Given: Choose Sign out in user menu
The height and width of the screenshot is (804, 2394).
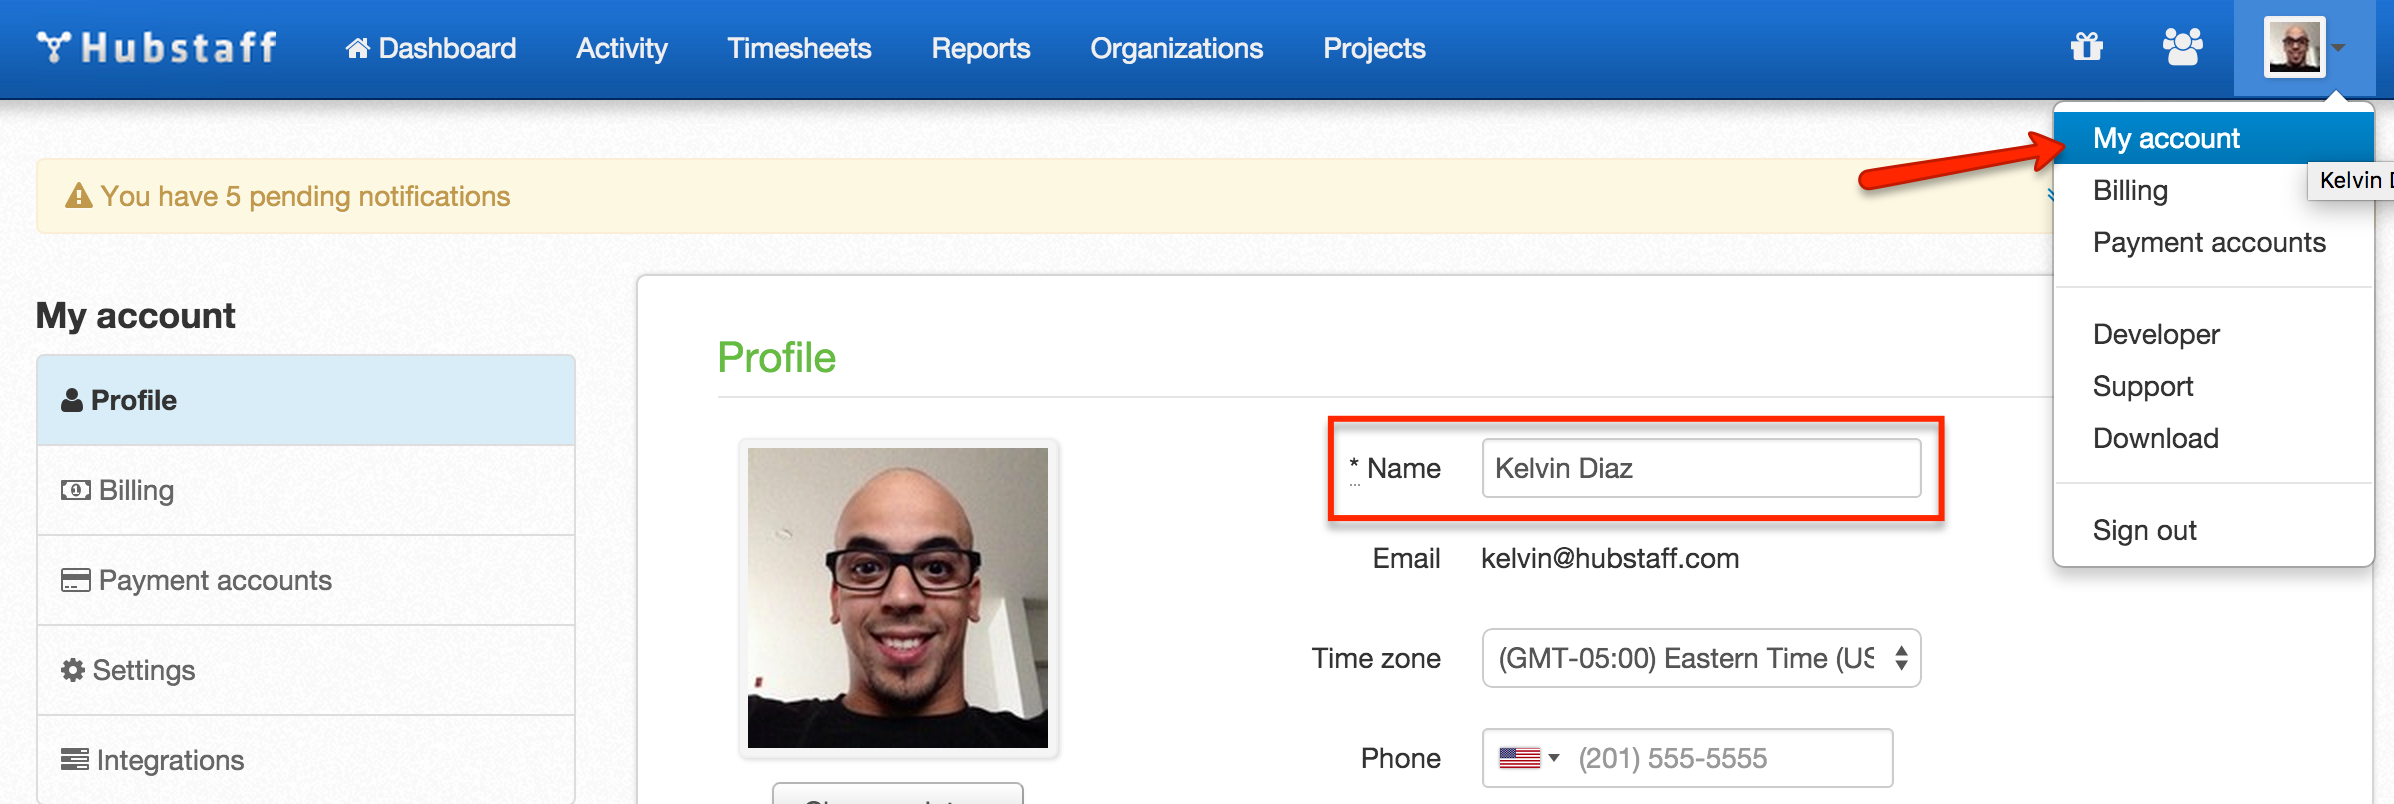Looking at the screenshot, I should (2144, 530).
